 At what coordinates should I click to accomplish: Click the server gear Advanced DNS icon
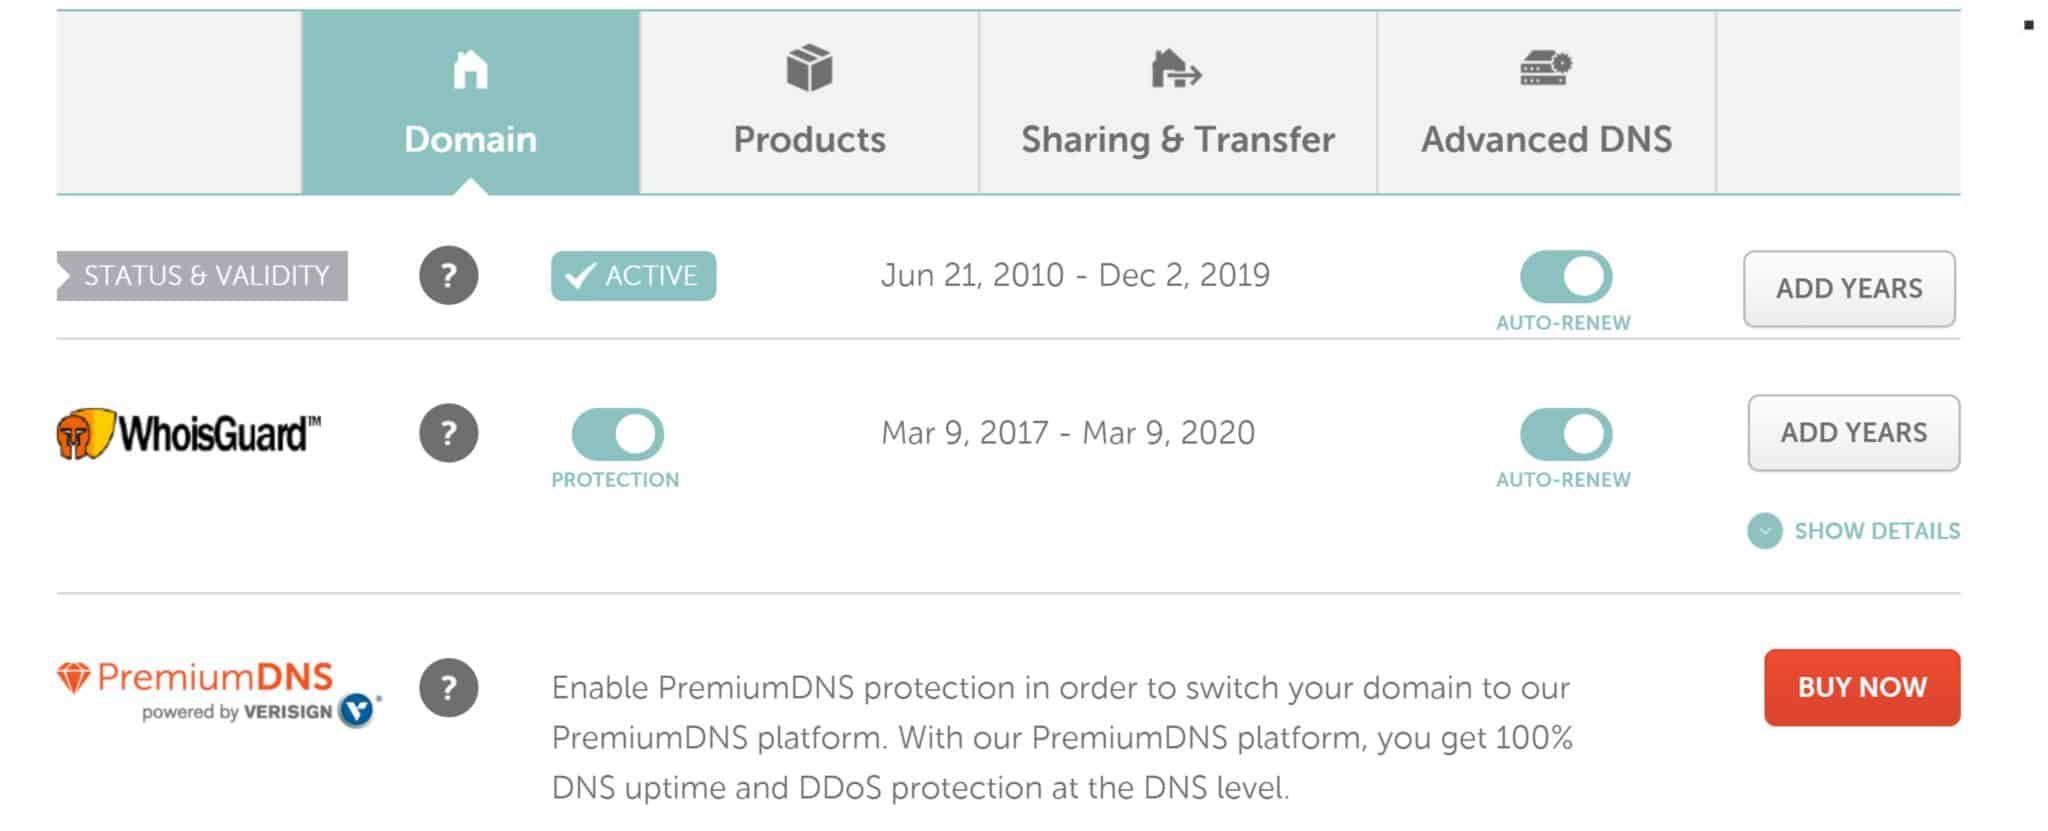1546,68
